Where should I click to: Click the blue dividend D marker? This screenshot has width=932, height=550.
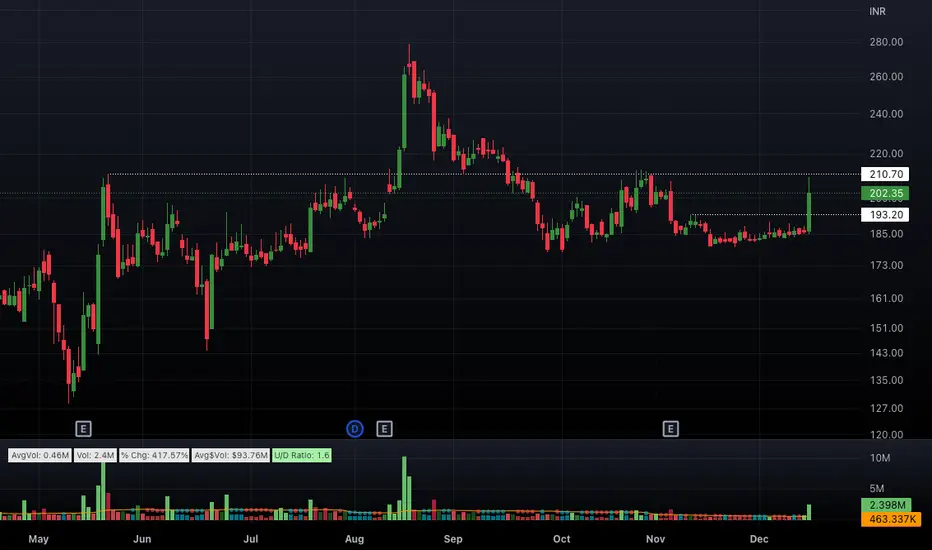[x=355, y=429]
